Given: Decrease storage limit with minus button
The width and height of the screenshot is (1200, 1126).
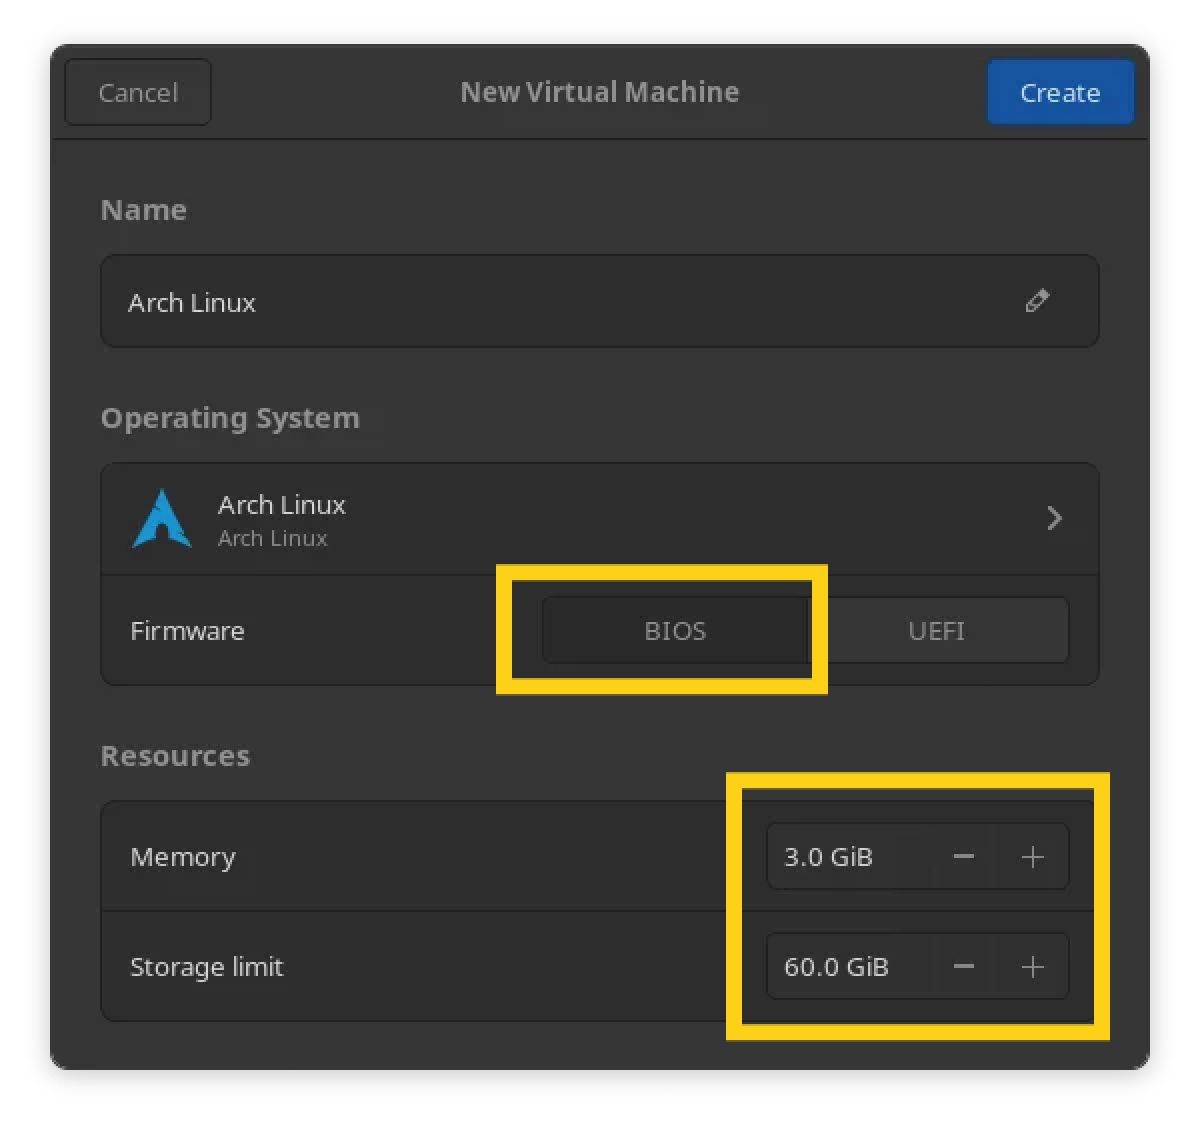Looking at the screenshot, I should 963,967.
